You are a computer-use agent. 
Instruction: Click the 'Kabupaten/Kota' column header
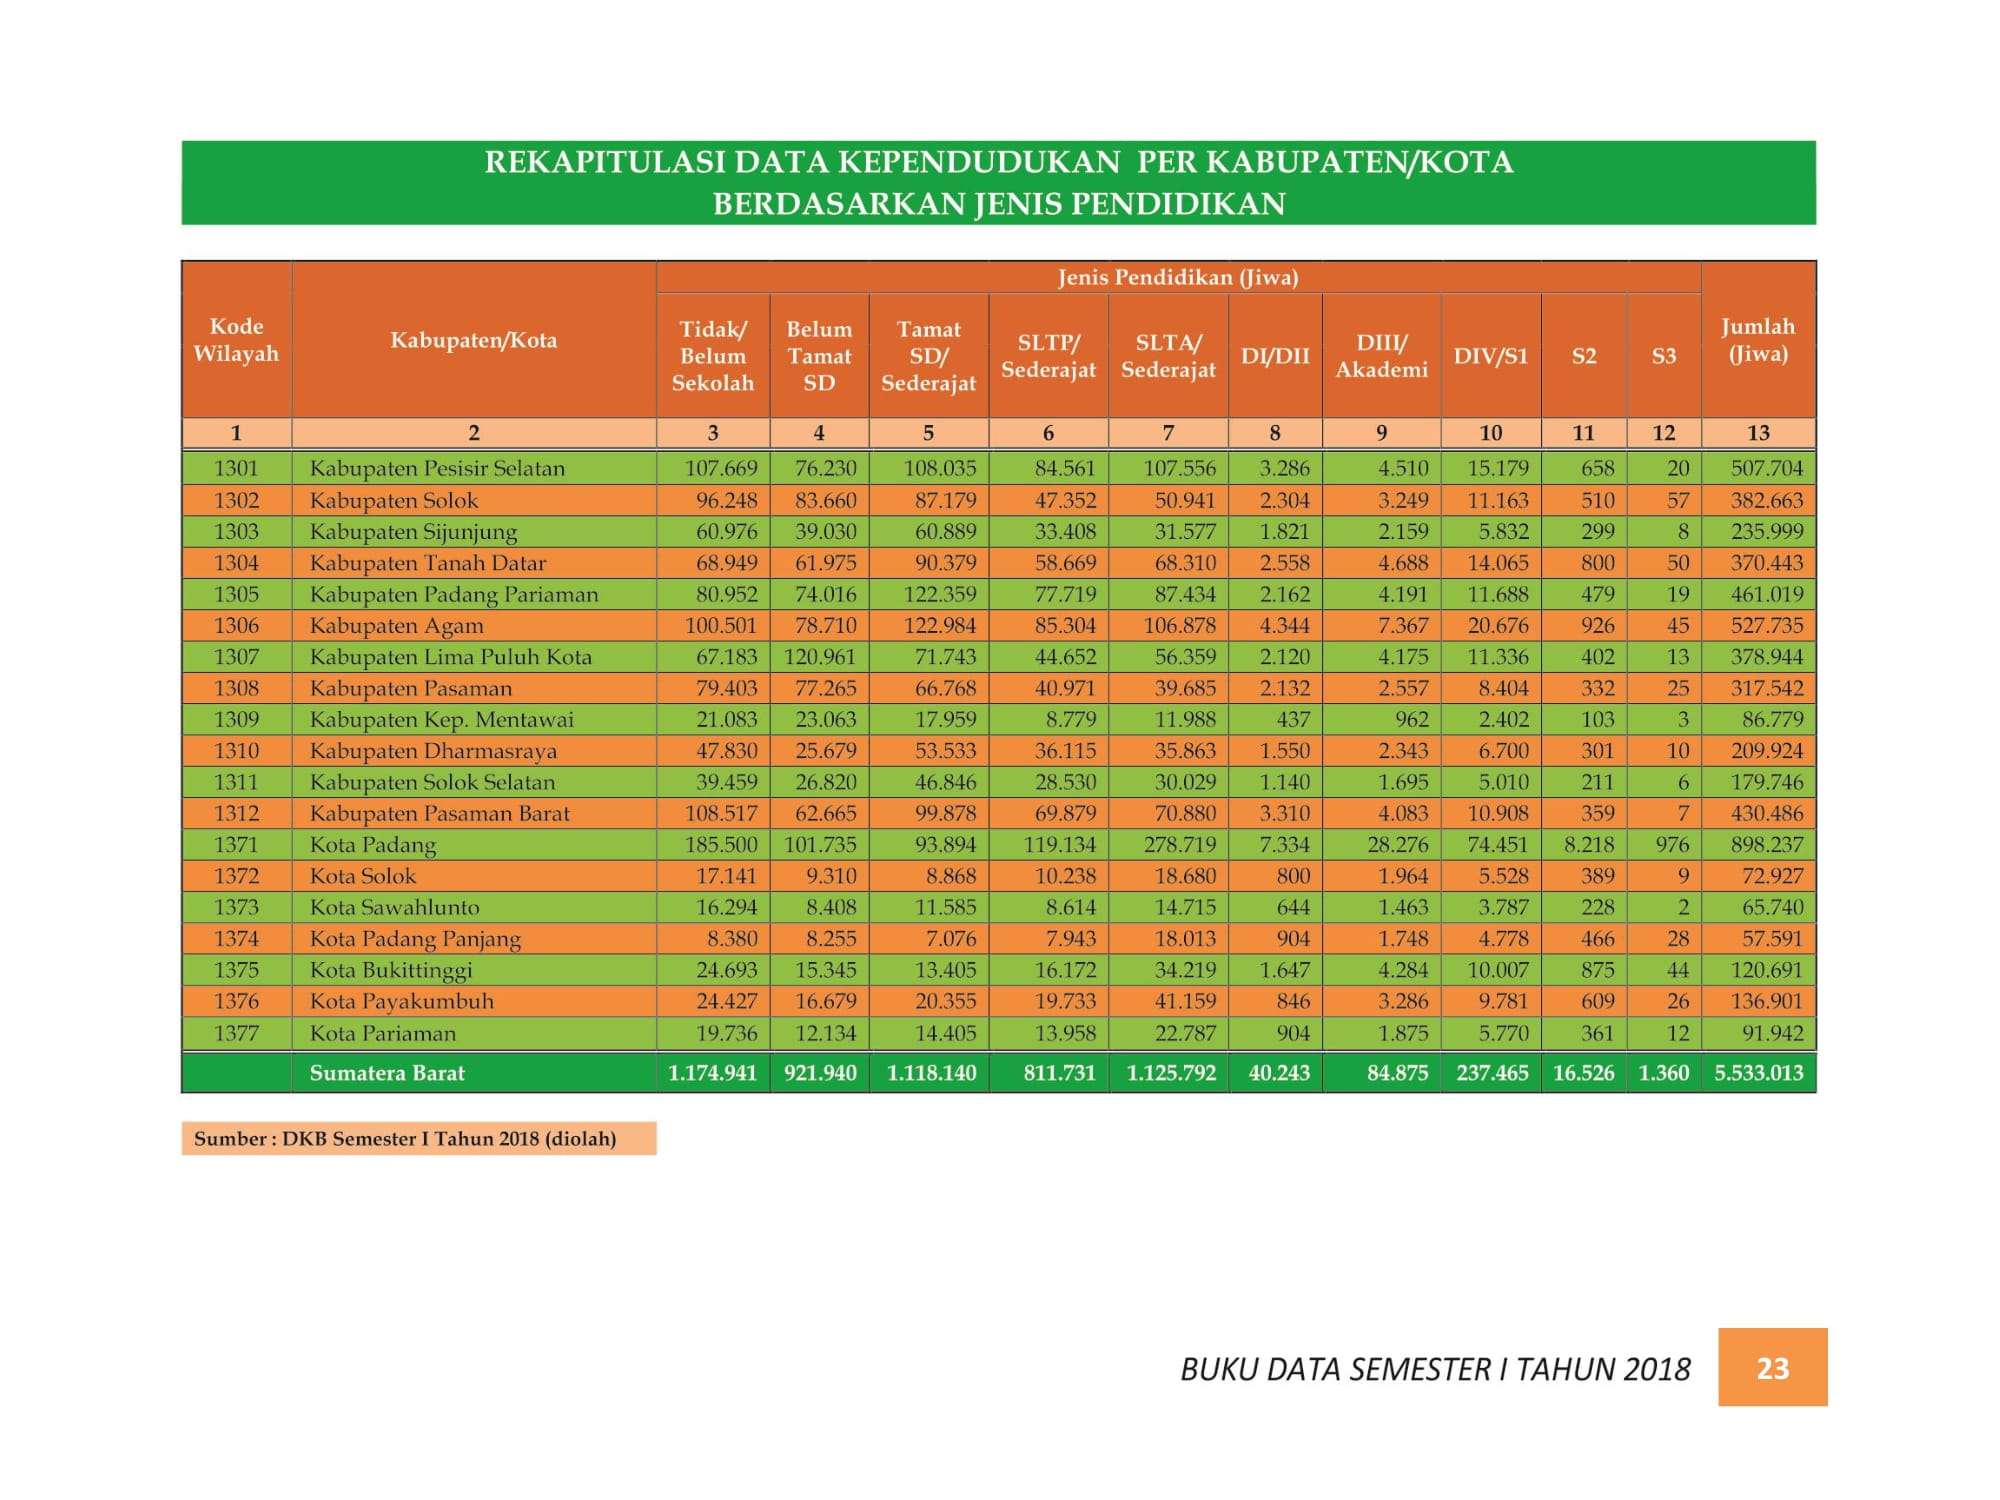(473, 340)
